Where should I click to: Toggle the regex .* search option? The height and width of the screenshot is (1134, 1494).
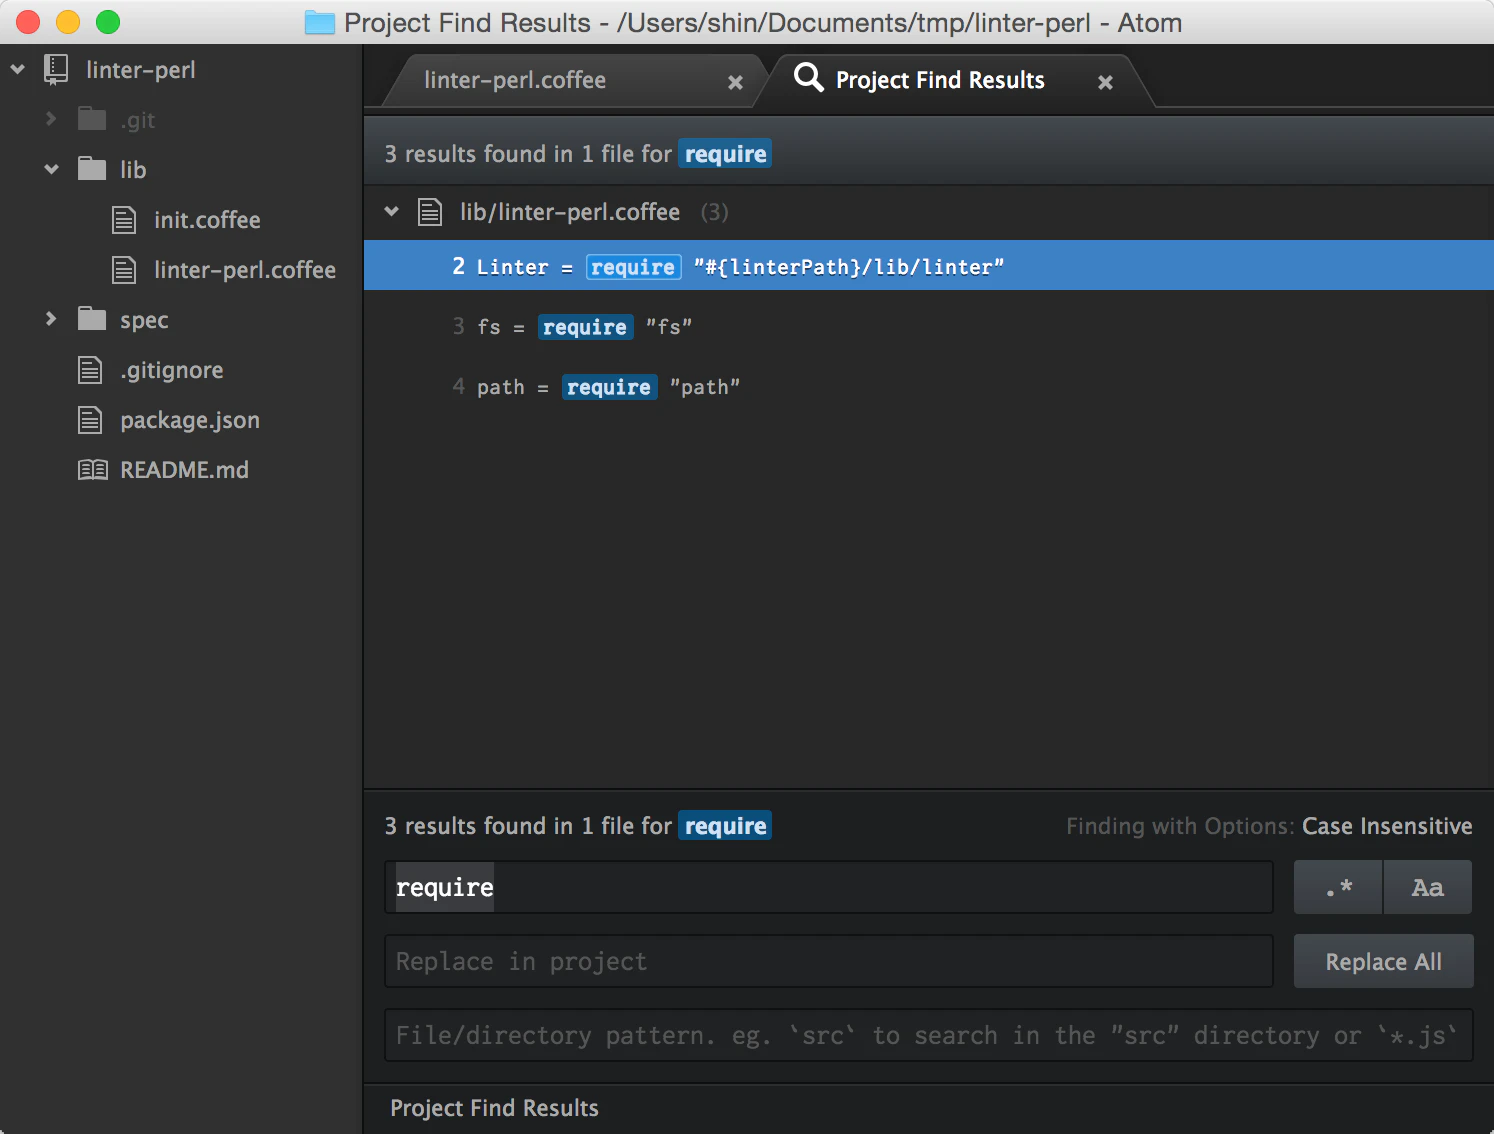pyautogui.click(x=1338, y=887)
